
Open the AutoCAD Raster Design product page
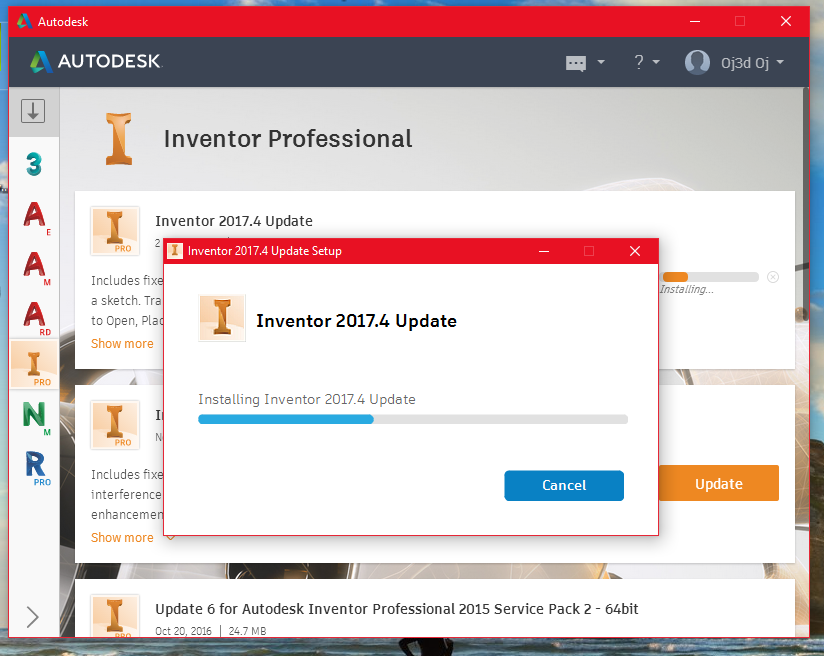tap(33, 315)
